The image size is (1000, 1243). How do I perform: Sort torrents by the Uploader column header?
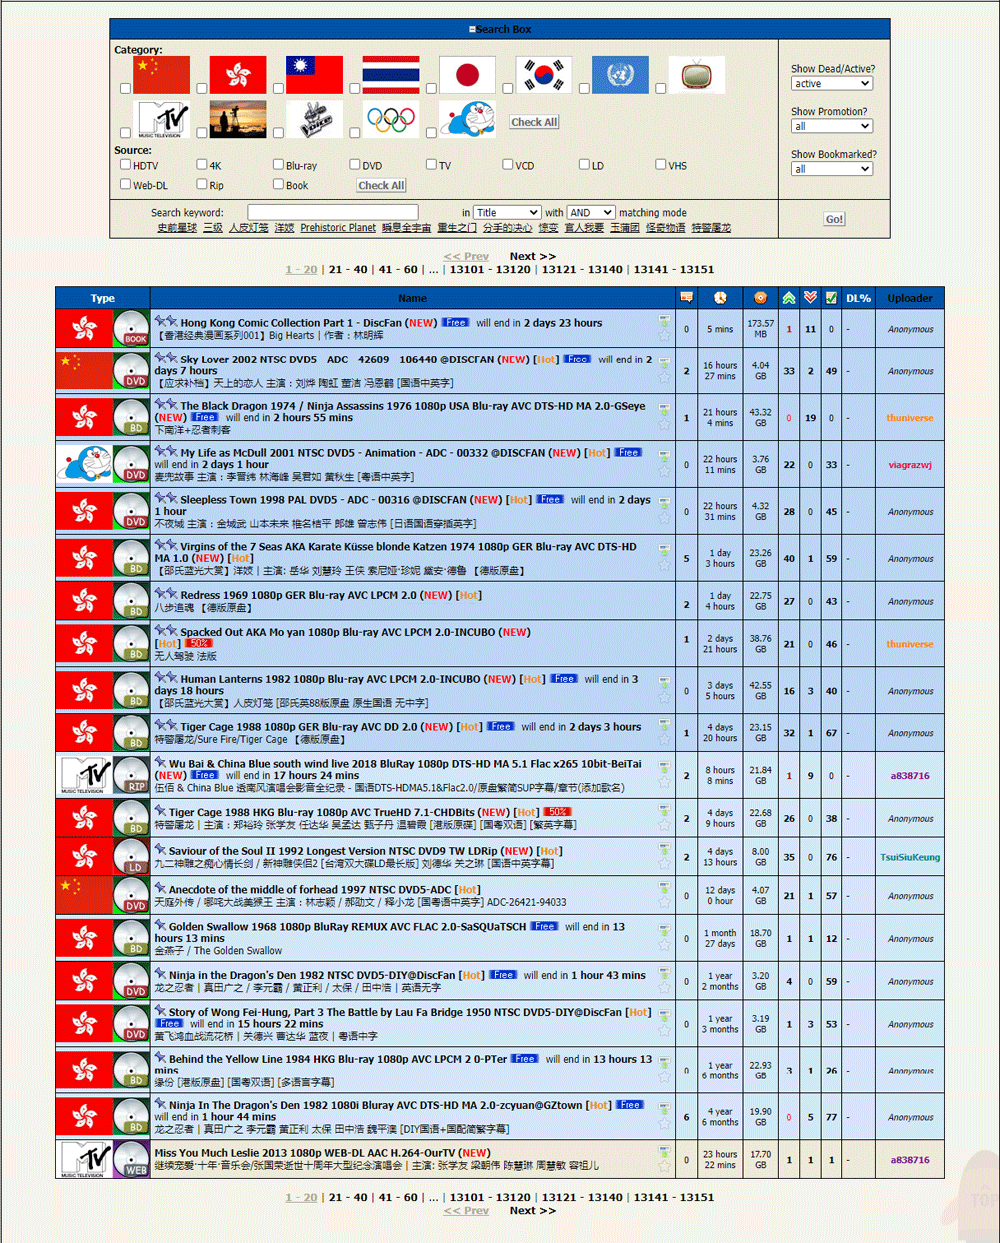(x=910, y=298)
